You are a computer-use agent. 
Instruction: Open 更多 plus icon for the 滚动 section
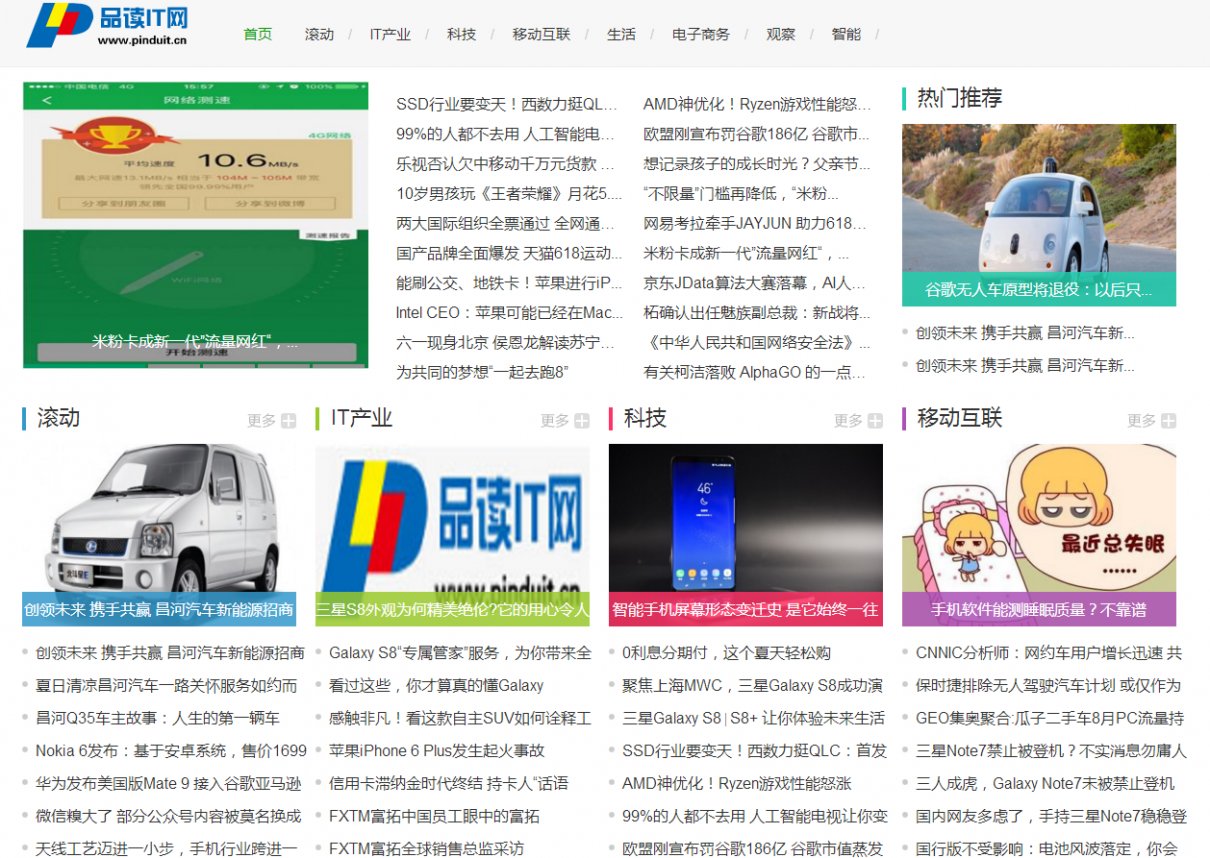pyautogui.click(x=288, y=421)
